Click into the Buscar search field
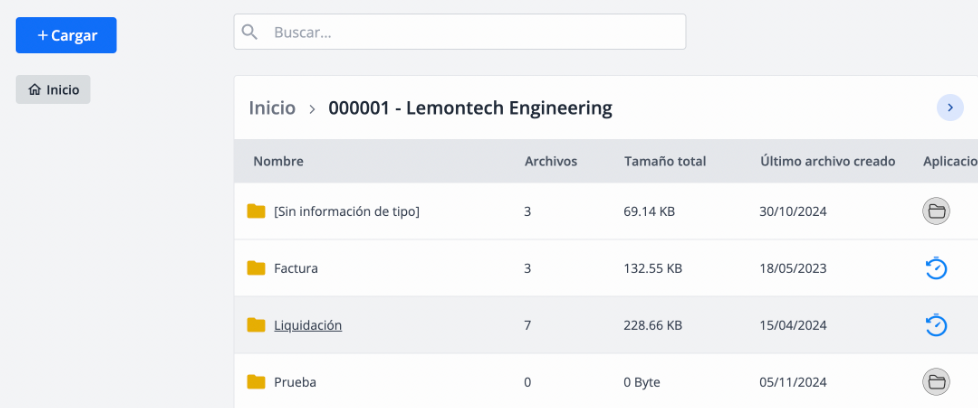 pyautogui.click(x=460, y=32)
